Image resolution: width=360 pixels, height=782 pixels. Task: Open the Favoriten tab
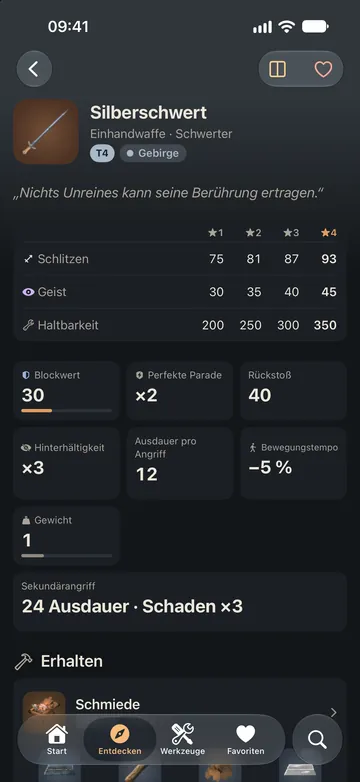click(246, 739)
